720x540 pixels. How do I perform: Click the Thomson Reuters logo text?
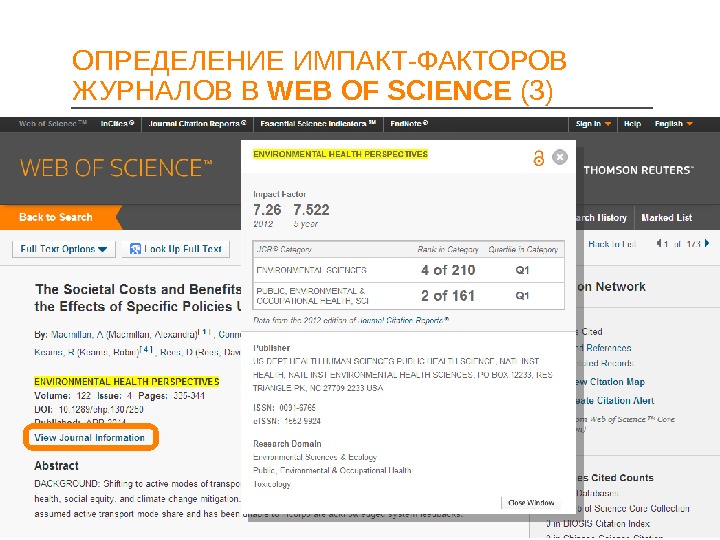coord(638,170)
